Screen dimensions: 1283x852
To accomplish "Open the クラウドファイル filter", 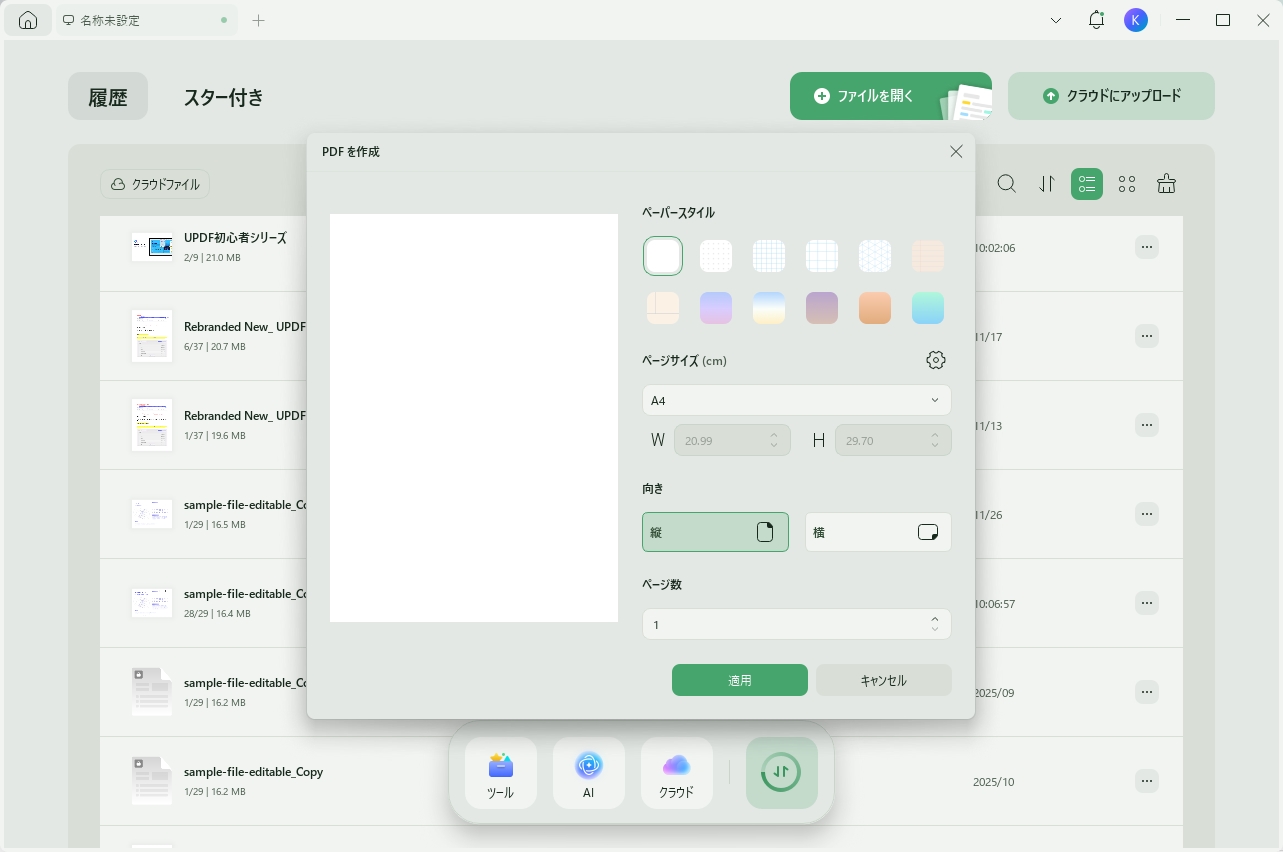I will coord(156,184).
